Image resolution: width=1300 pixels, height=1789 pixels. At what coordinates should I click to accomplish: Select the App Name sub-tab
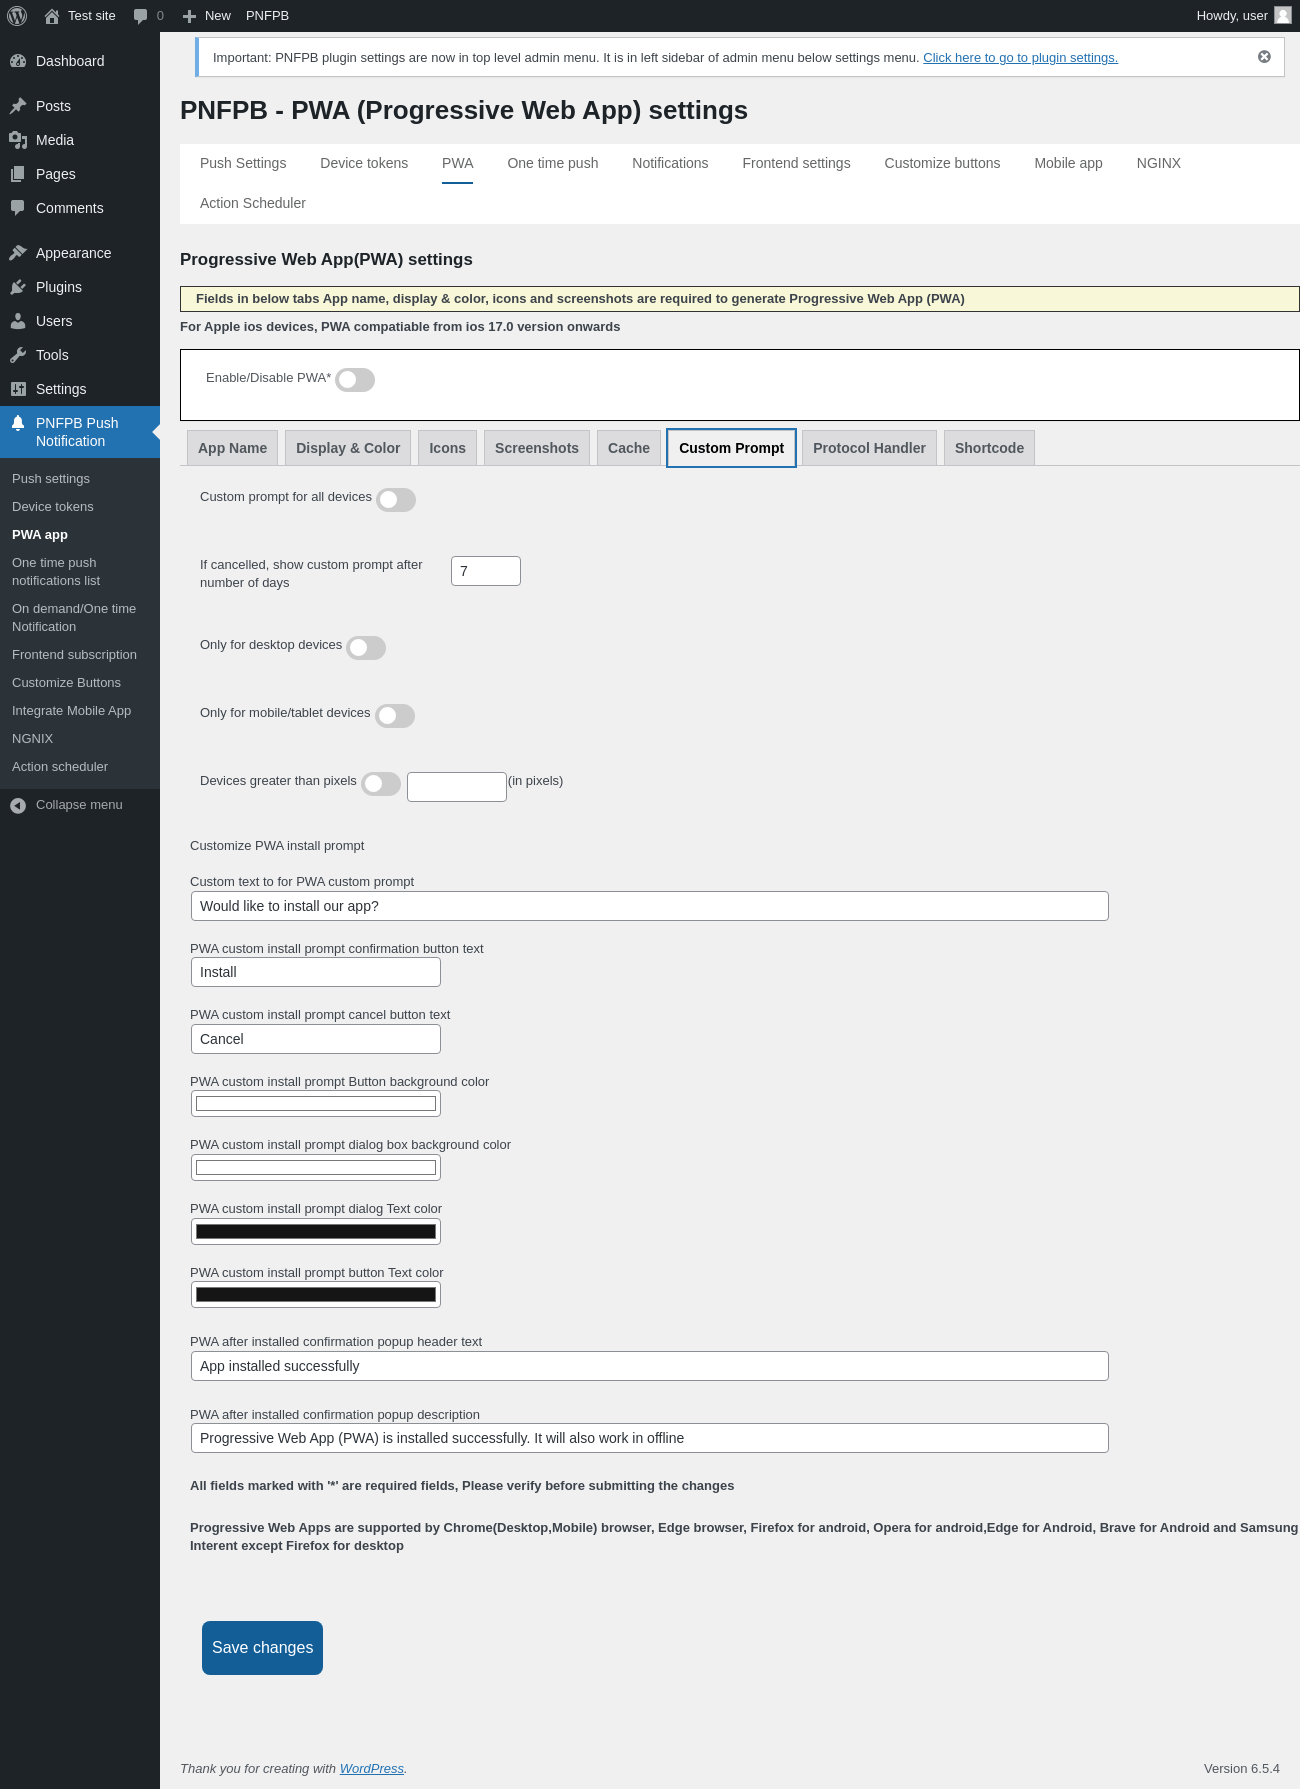(x=233, y=448)
